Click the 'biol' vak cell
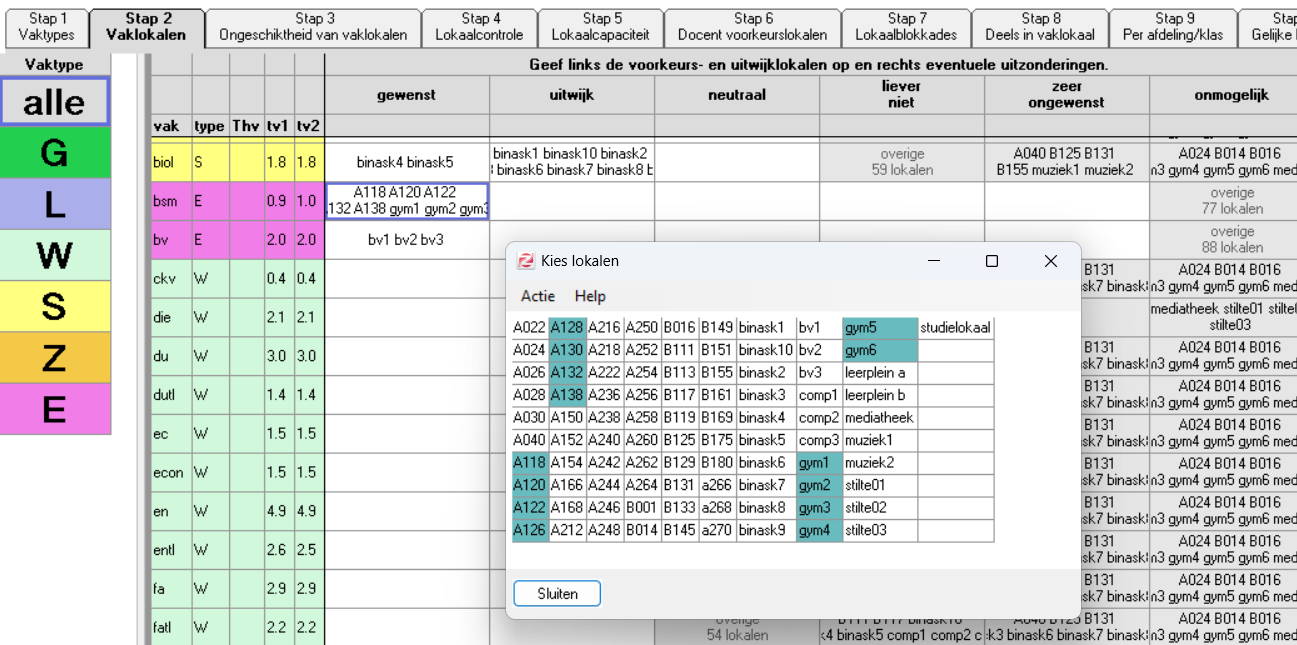The width and height of the screenshot is (1297, 645). [171, 162]
